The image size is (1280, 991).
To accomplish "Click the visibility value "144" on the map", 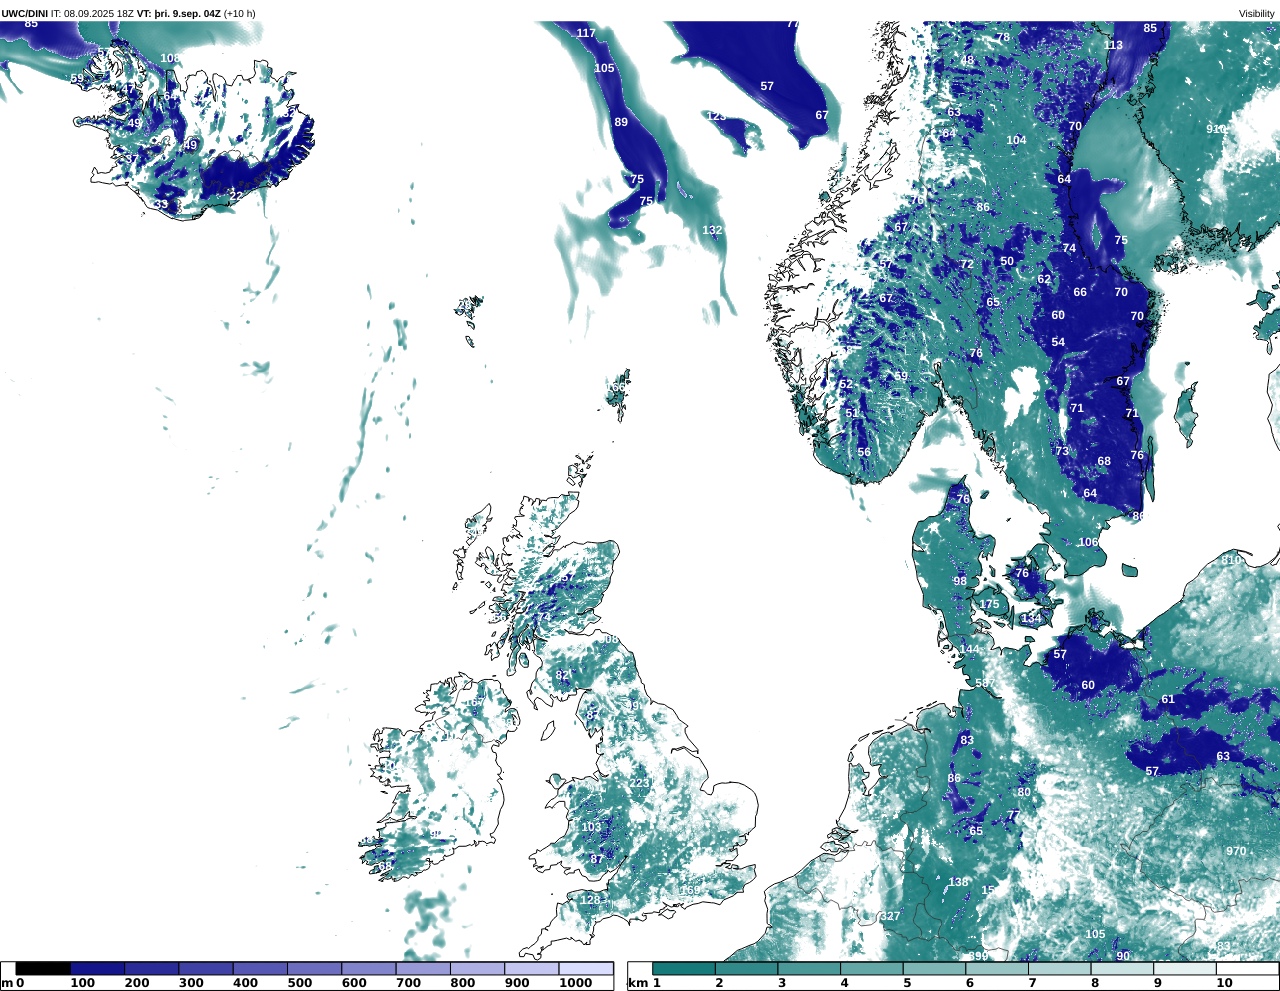I will [970, 649].
